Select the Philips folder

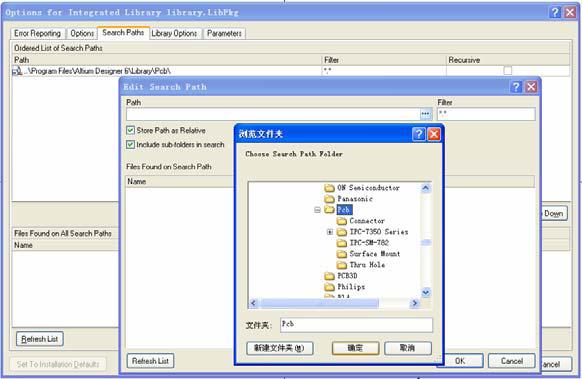[x=344, y=287]
